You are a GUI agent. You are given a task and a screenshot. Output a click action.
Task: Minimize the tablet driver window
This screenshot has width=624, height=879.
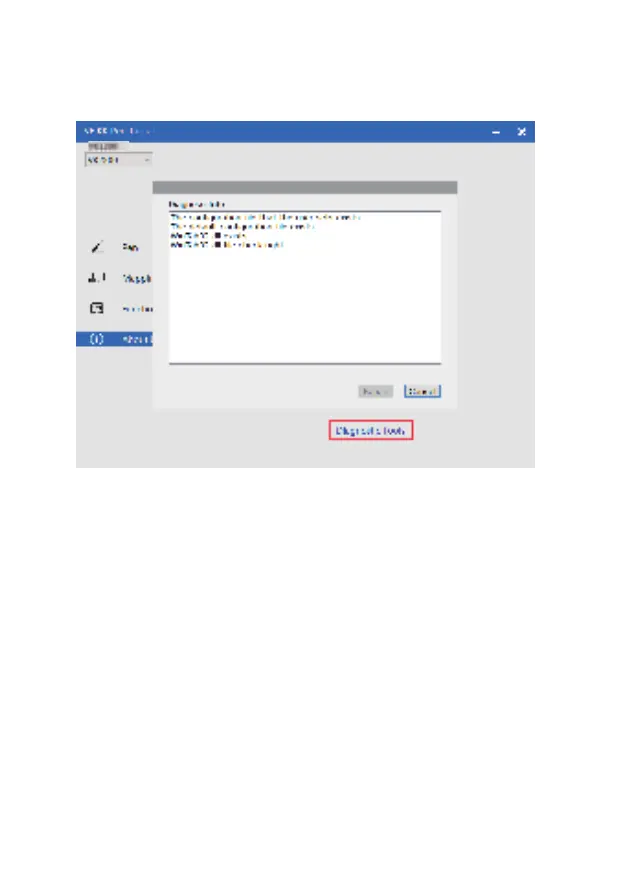496,132
